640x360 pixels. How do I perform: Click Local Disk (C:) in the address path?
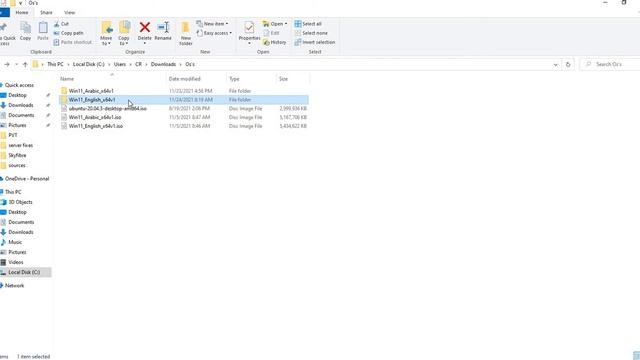[x=89, y=64]
